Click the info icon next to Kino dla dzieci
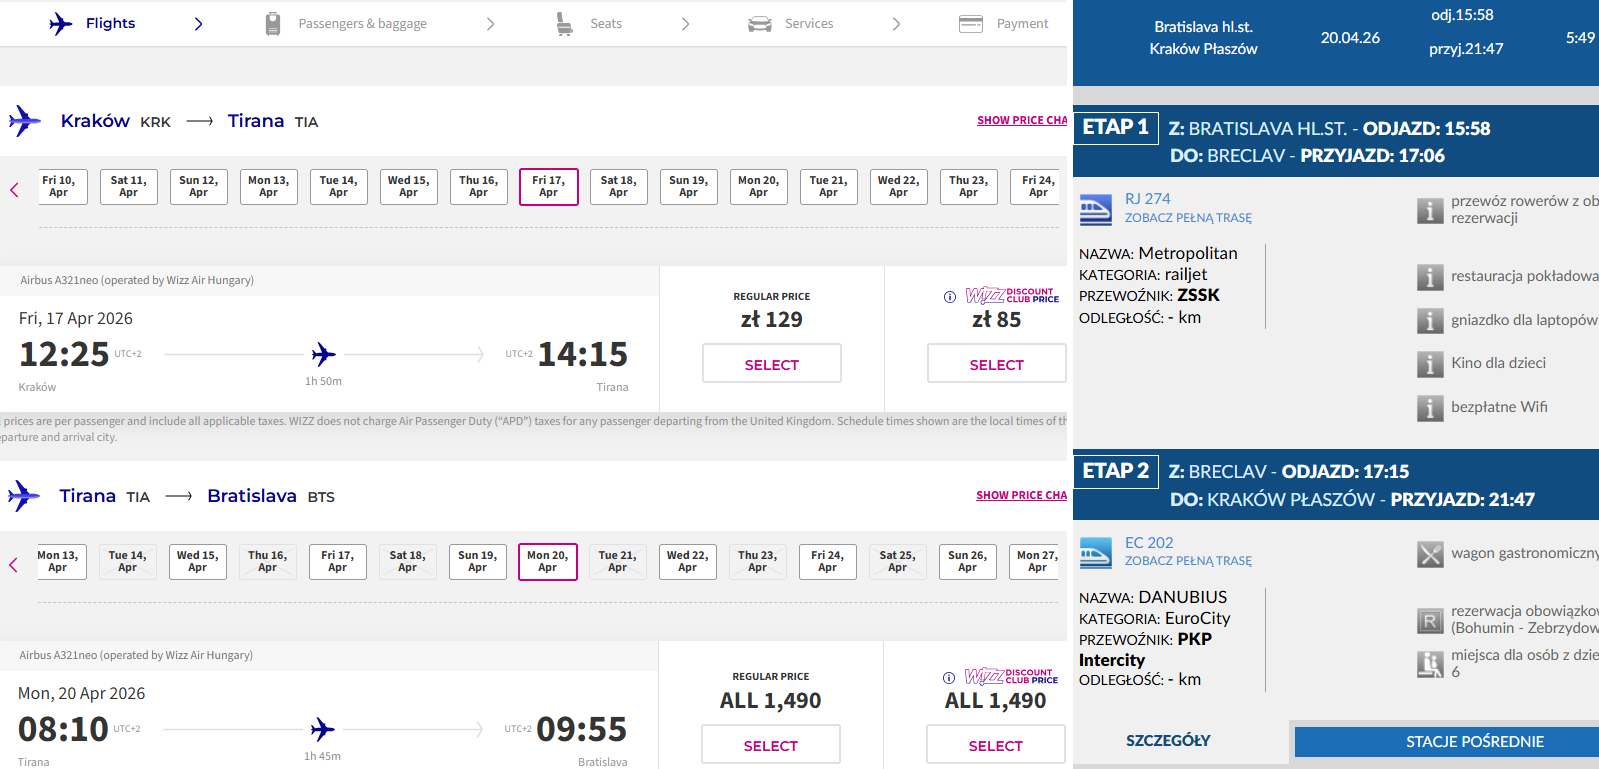Screen dimensions: 1599x769 tap(1430, 364)
